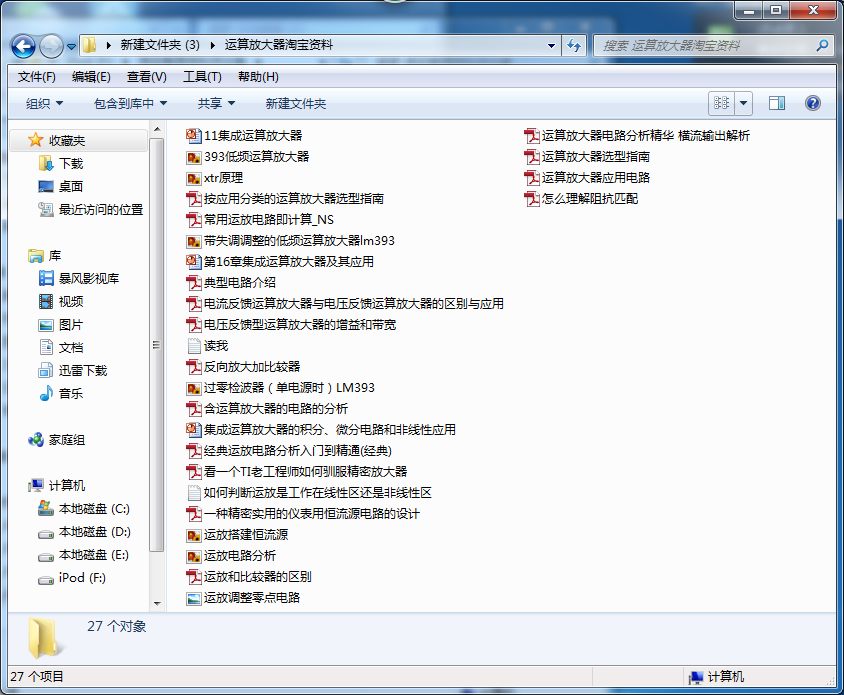Open the 工具(T) menu
Image resolution: width=844 pixels, height=695 pixels.
pyautogui.click(x=202, y=77)
